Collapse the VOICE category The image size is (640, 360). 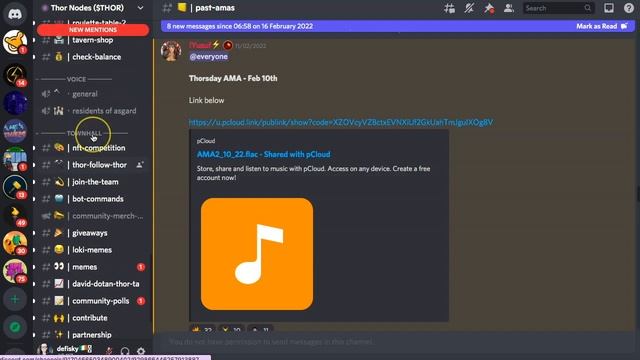click(76, 79)
